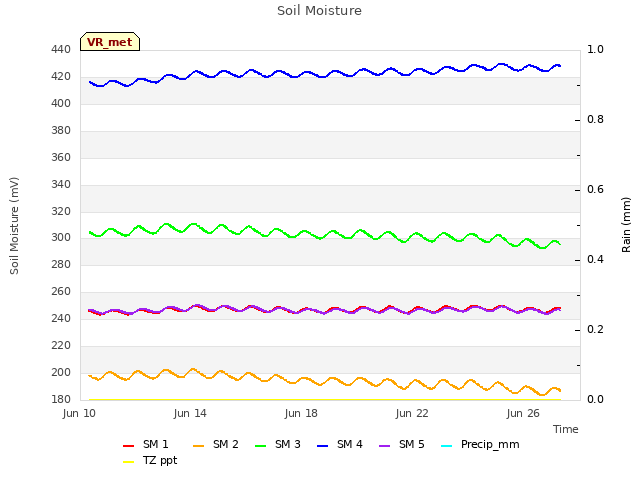The image size is (640, 480).
Task: Click the Jun 22 tick label
Action: (x=412, y=413)
